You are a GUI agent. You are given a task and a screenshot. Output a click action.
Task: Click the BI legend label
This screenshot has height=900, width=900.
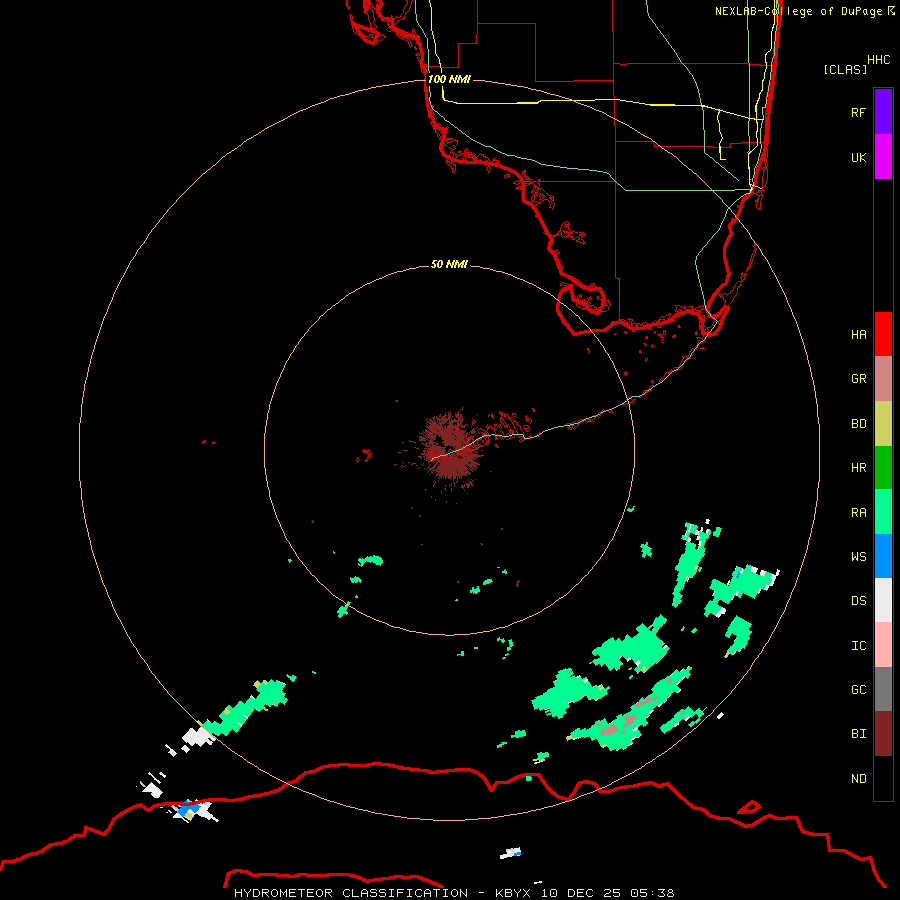pyautogui.click(x=858, y=734)
